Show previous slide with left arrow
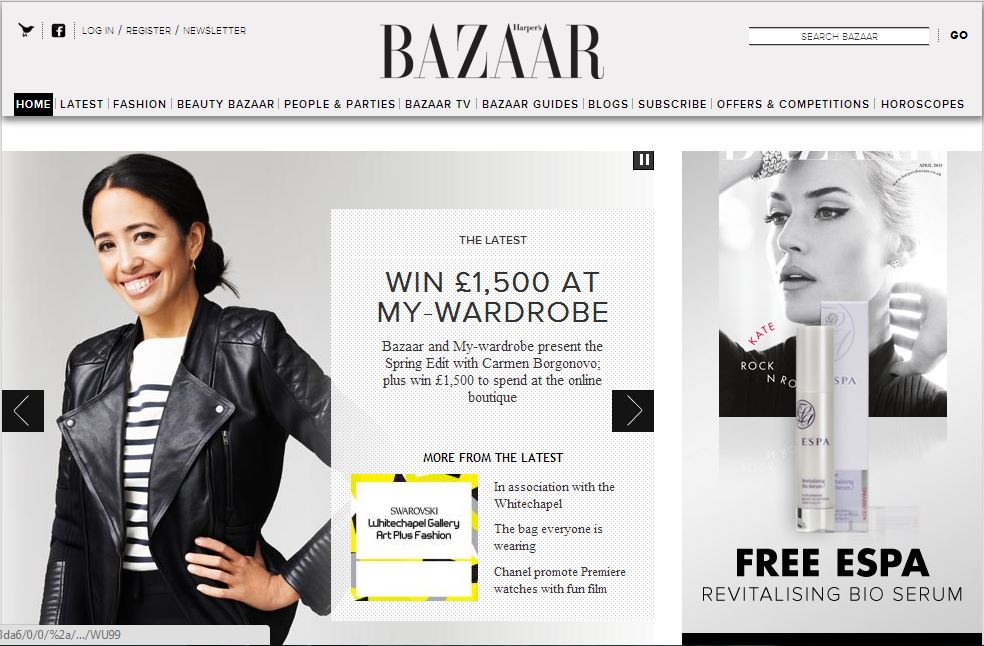The width and height of the screenshot is (984, 646). pyautogui.click(x=23, y=411)
